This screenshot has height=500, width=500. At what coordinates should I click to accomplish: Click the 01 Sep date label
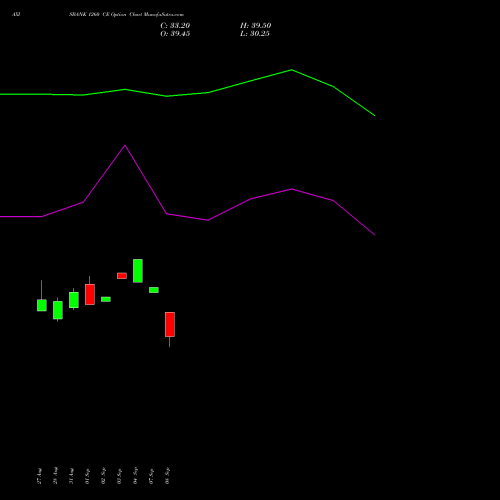click(87, 476)
